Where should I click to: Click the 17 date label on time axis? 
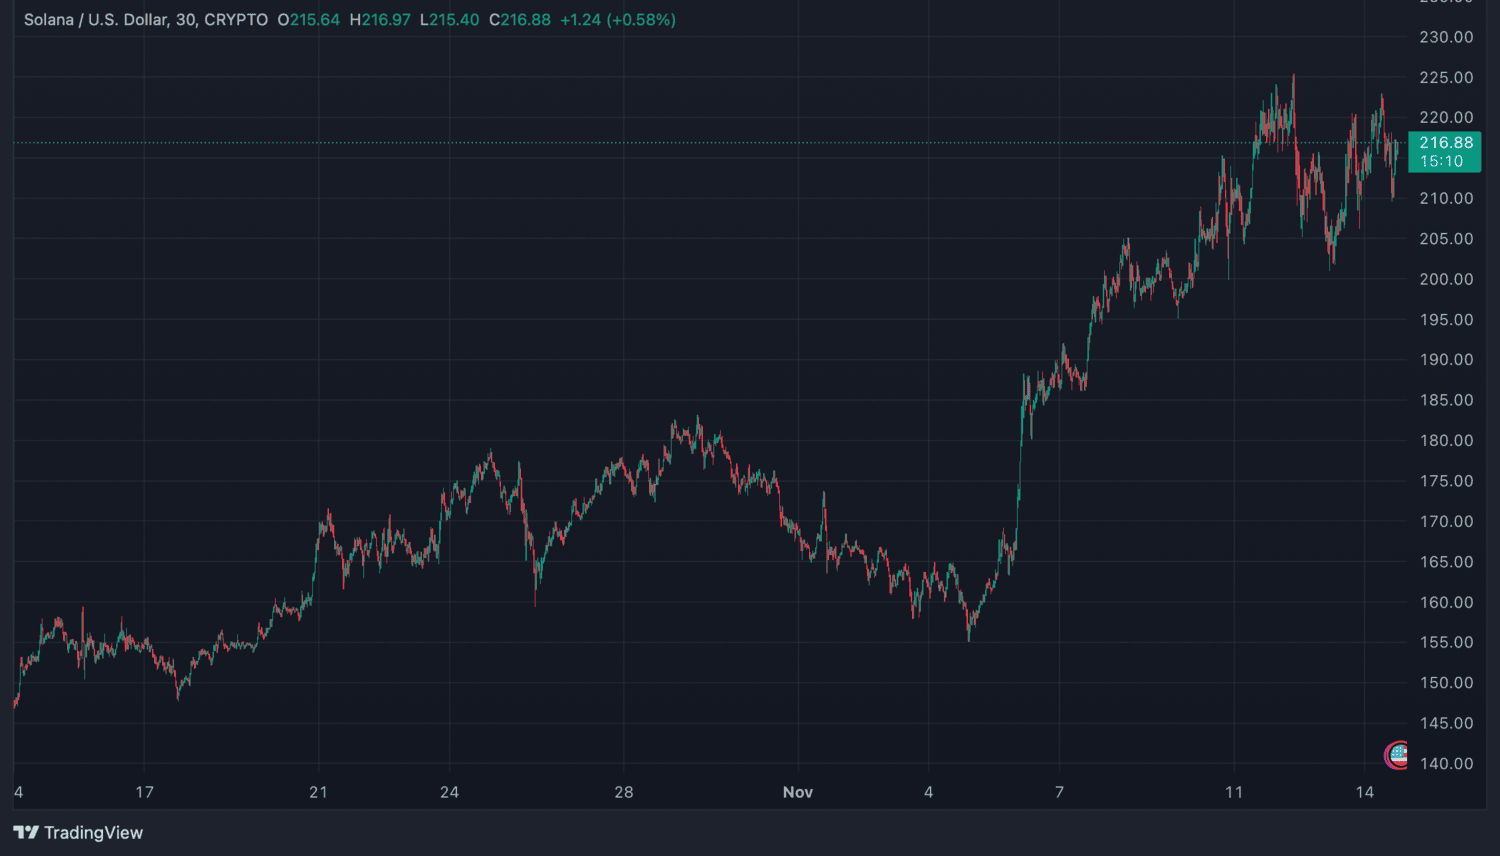pyautogui.click(x=145, y=792)
